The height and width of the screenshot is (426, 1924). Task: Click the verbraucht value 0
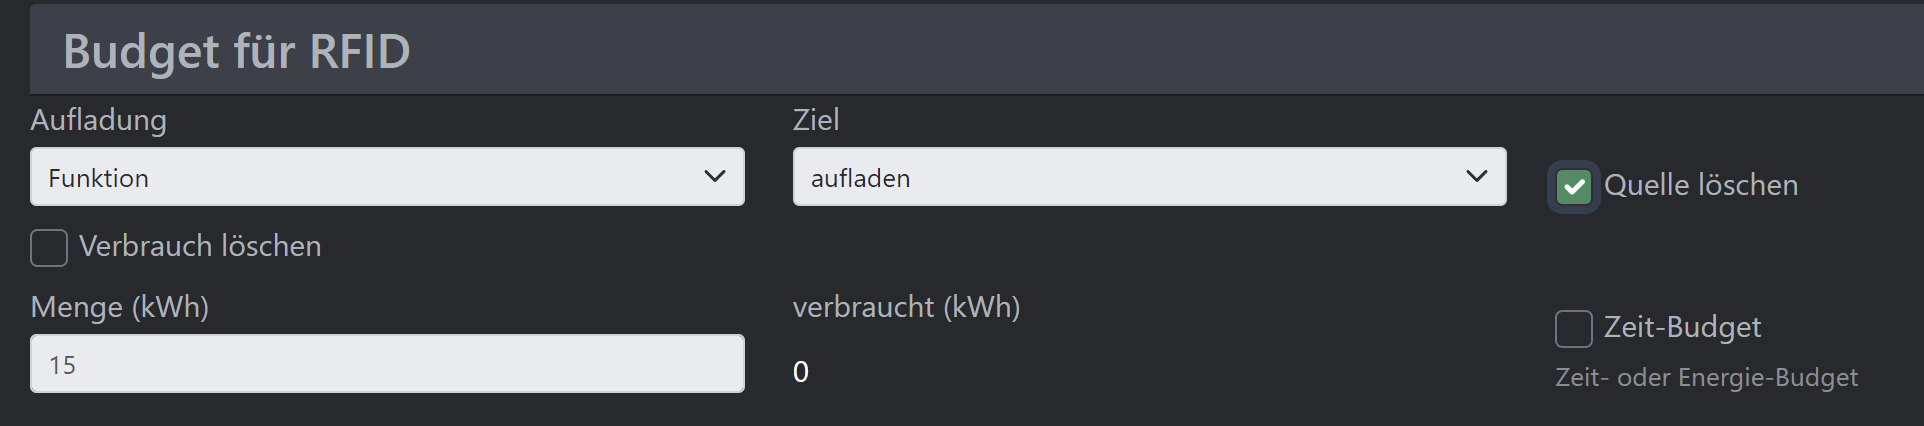tap(801, 372)
